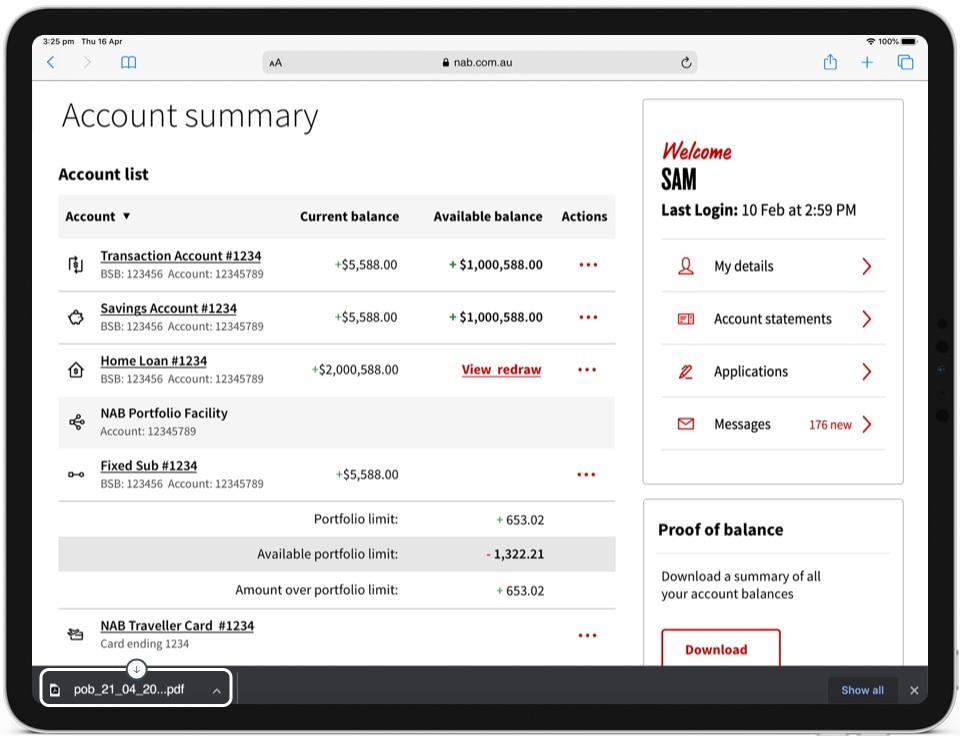Open Transaction Account #1234 link

tap(181, 256)
